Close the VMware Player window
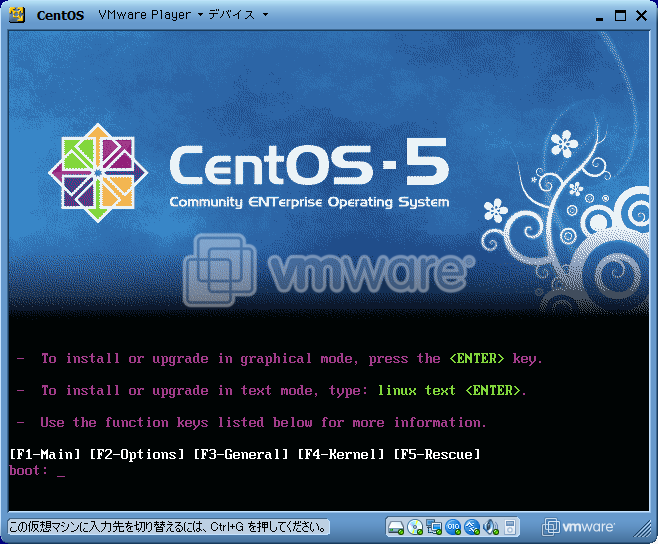Image resolution: width=658 pixels, height=544 pixels. coord(641,16)
